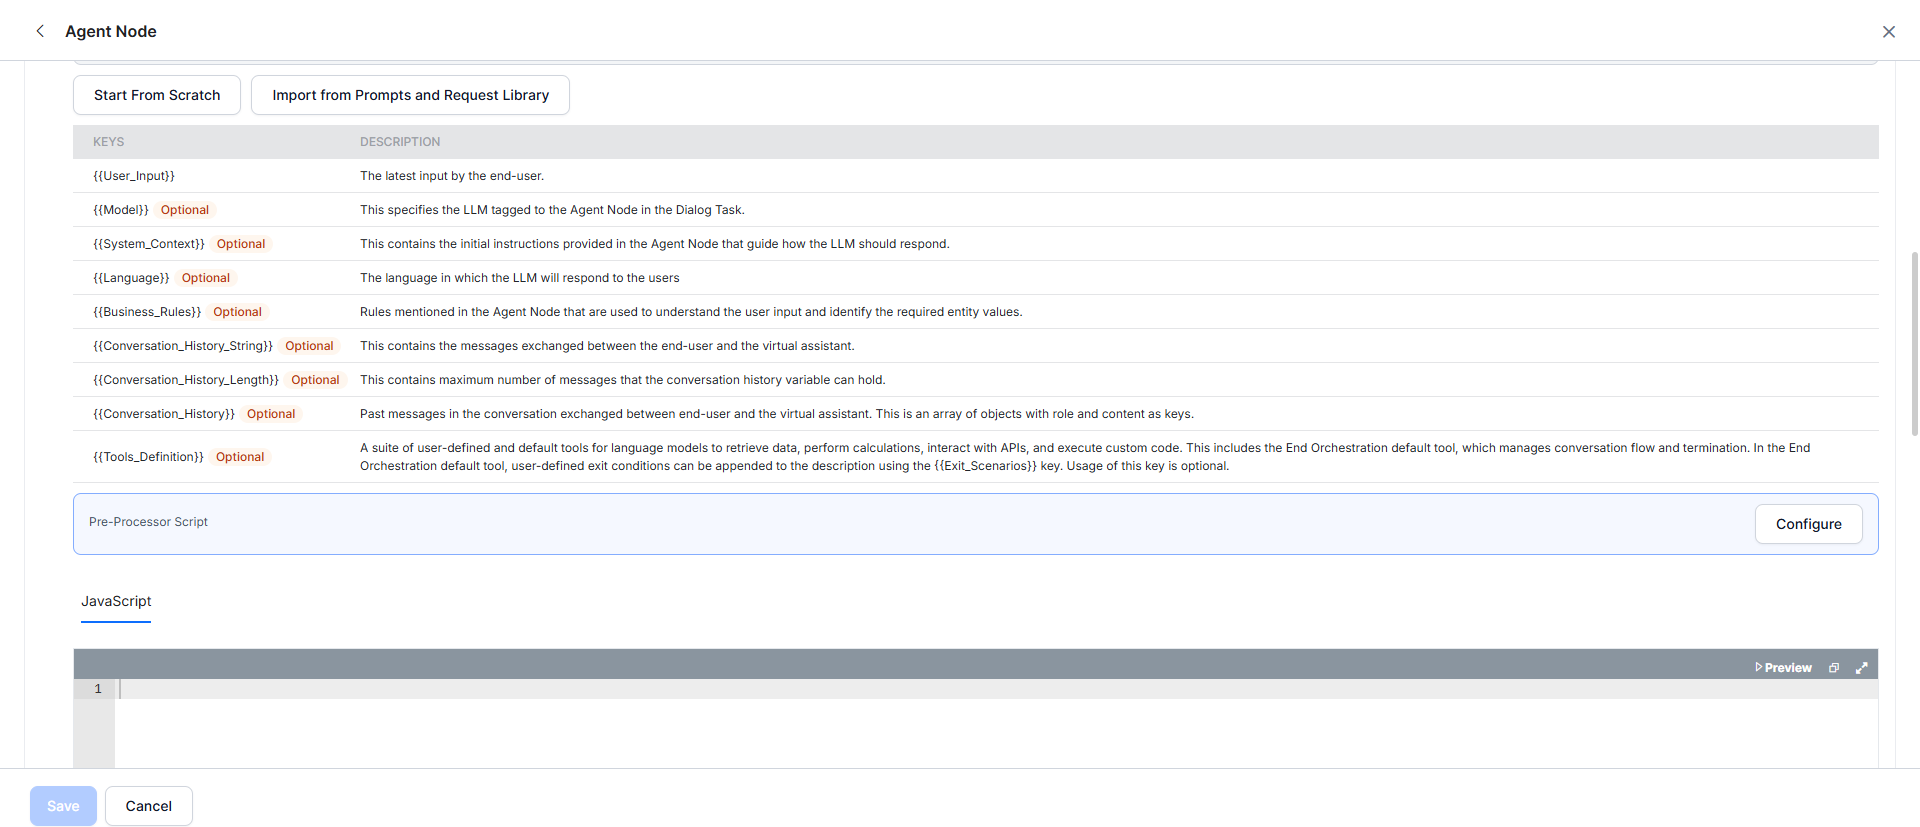The image size is (1920, 827).
Task: Click the {{Tools_Definition}} key
Action: coord(148,457)
